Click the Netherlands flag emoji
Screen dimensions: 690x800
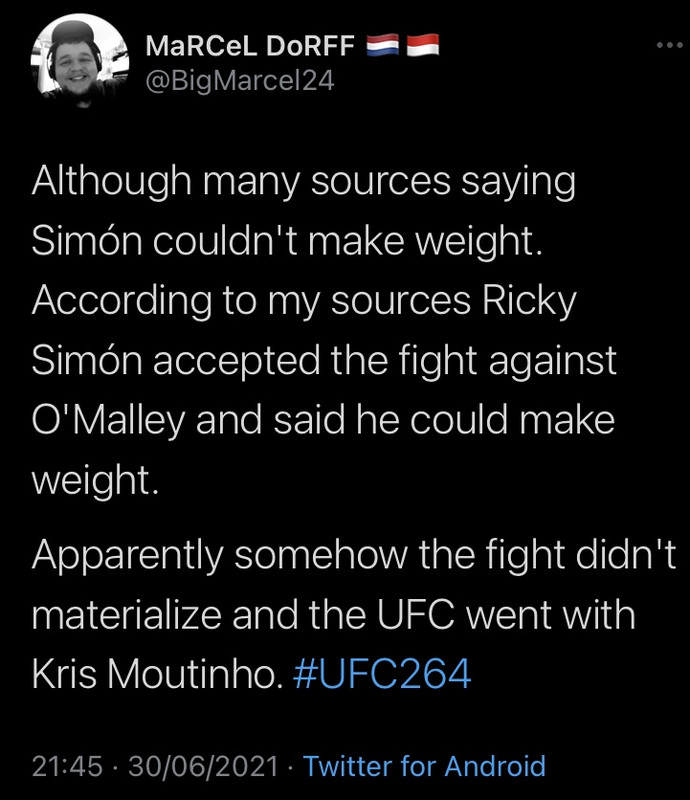382,45
